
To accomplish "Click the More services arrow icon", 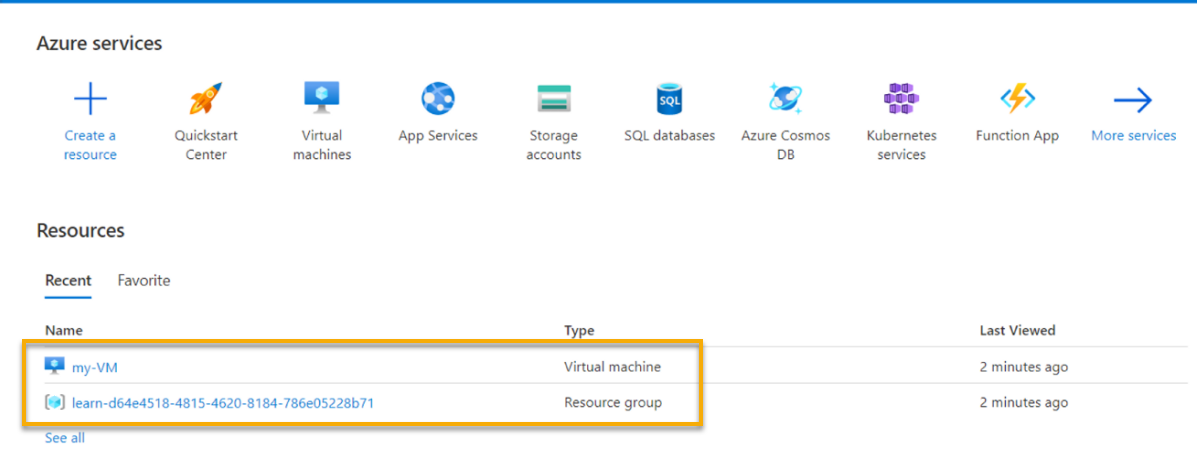I will tap(1133, 99).
